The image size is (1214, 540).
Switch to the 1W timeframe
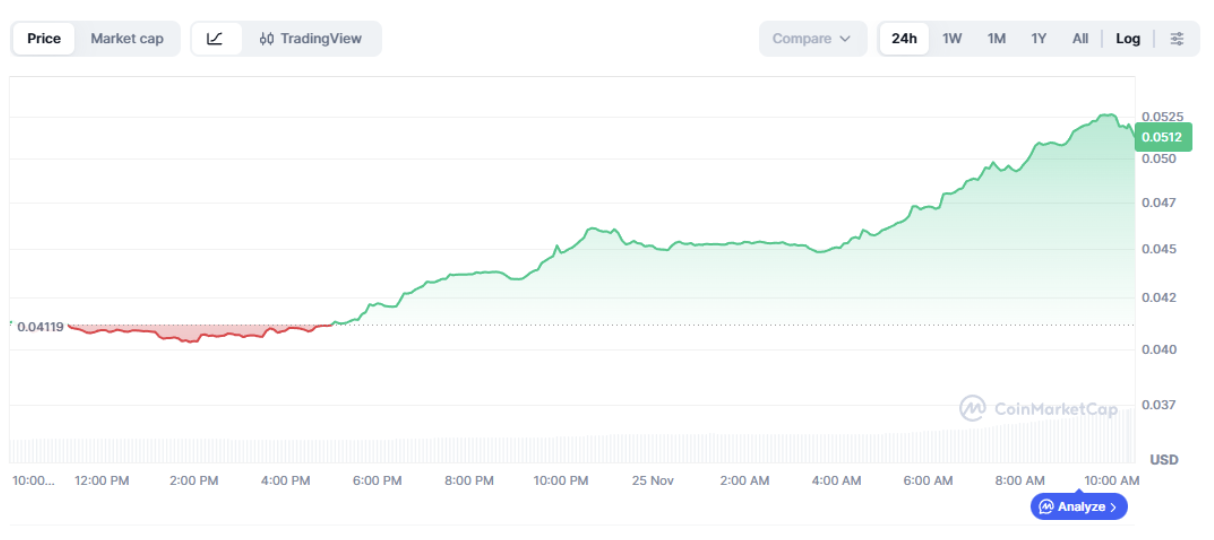pos(952,39)
